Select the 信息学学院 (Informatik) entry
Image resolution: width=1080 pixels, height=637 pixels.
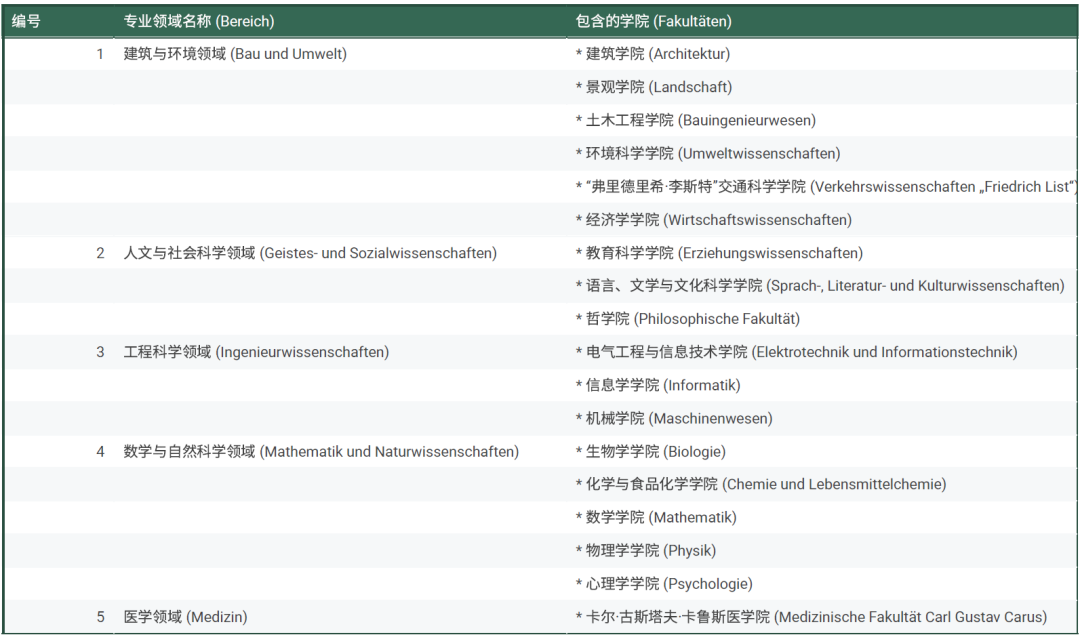pos(658,385)
